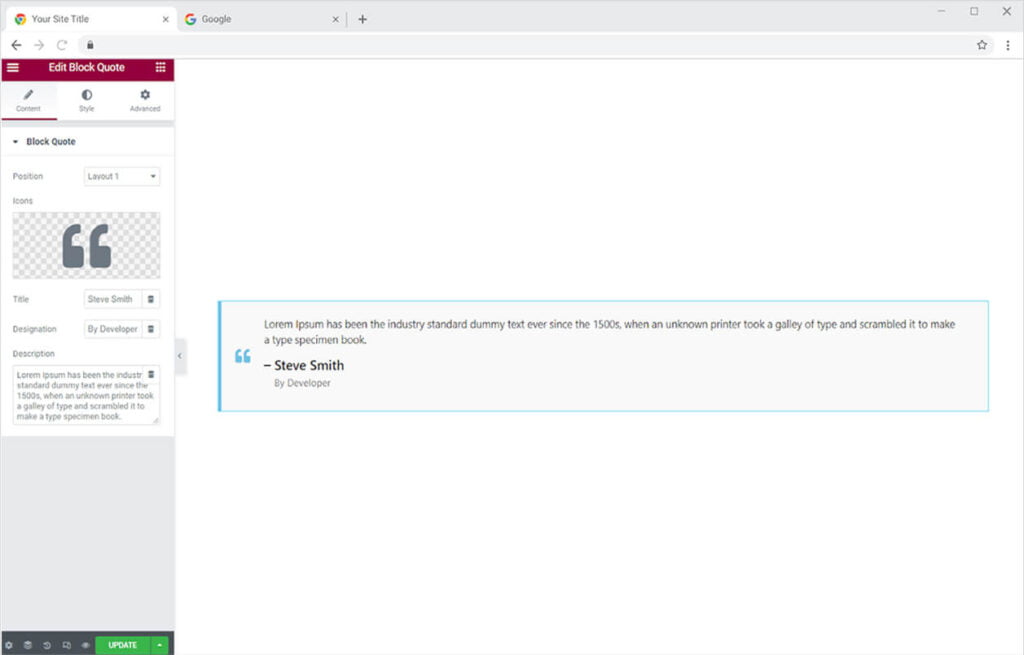This screenshot has width=1024, height=655.
Task: Open the Elementor hamburger menu
Action: [x=13, y=67]
